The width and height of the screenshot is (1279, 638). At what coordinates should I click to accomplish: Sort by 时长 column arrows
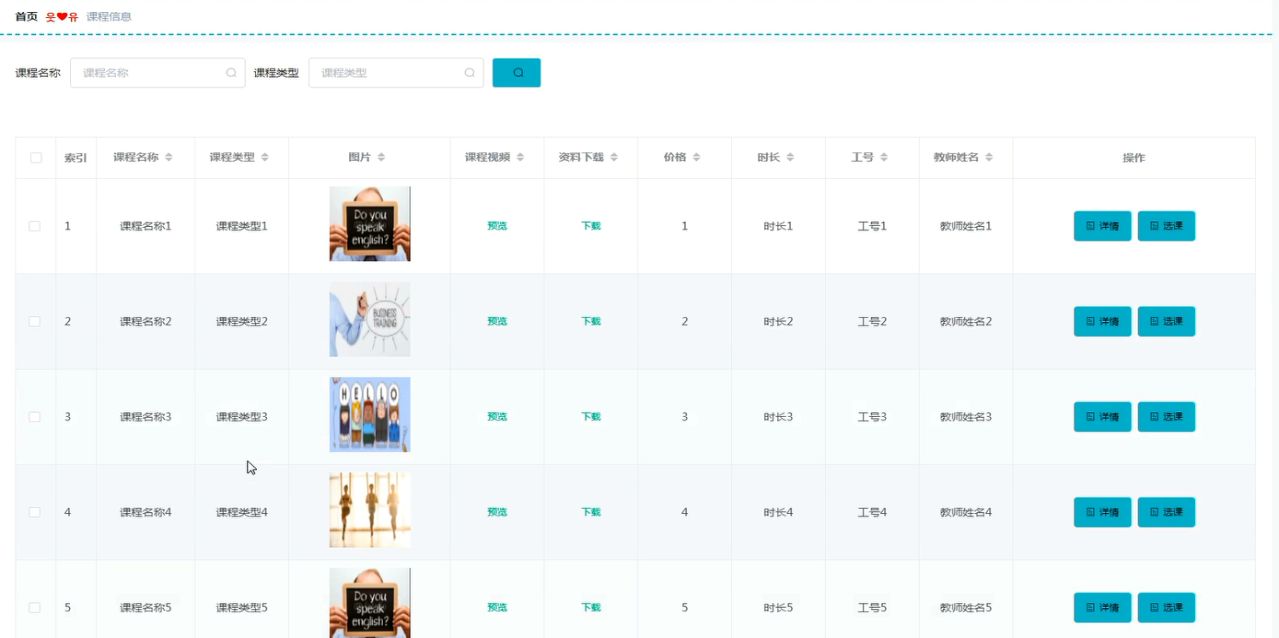coord(790,158)
